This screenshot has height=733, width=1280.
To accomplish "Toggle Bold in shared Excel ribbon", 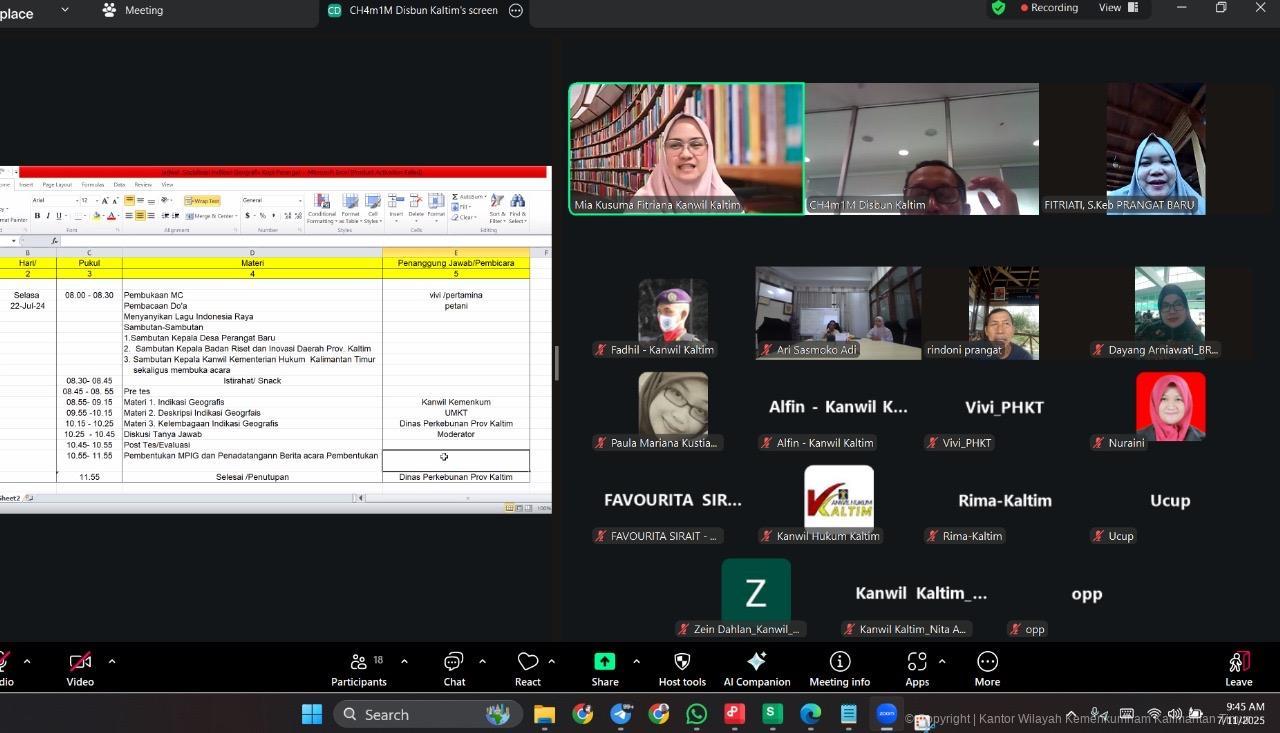I will [37, 216].
